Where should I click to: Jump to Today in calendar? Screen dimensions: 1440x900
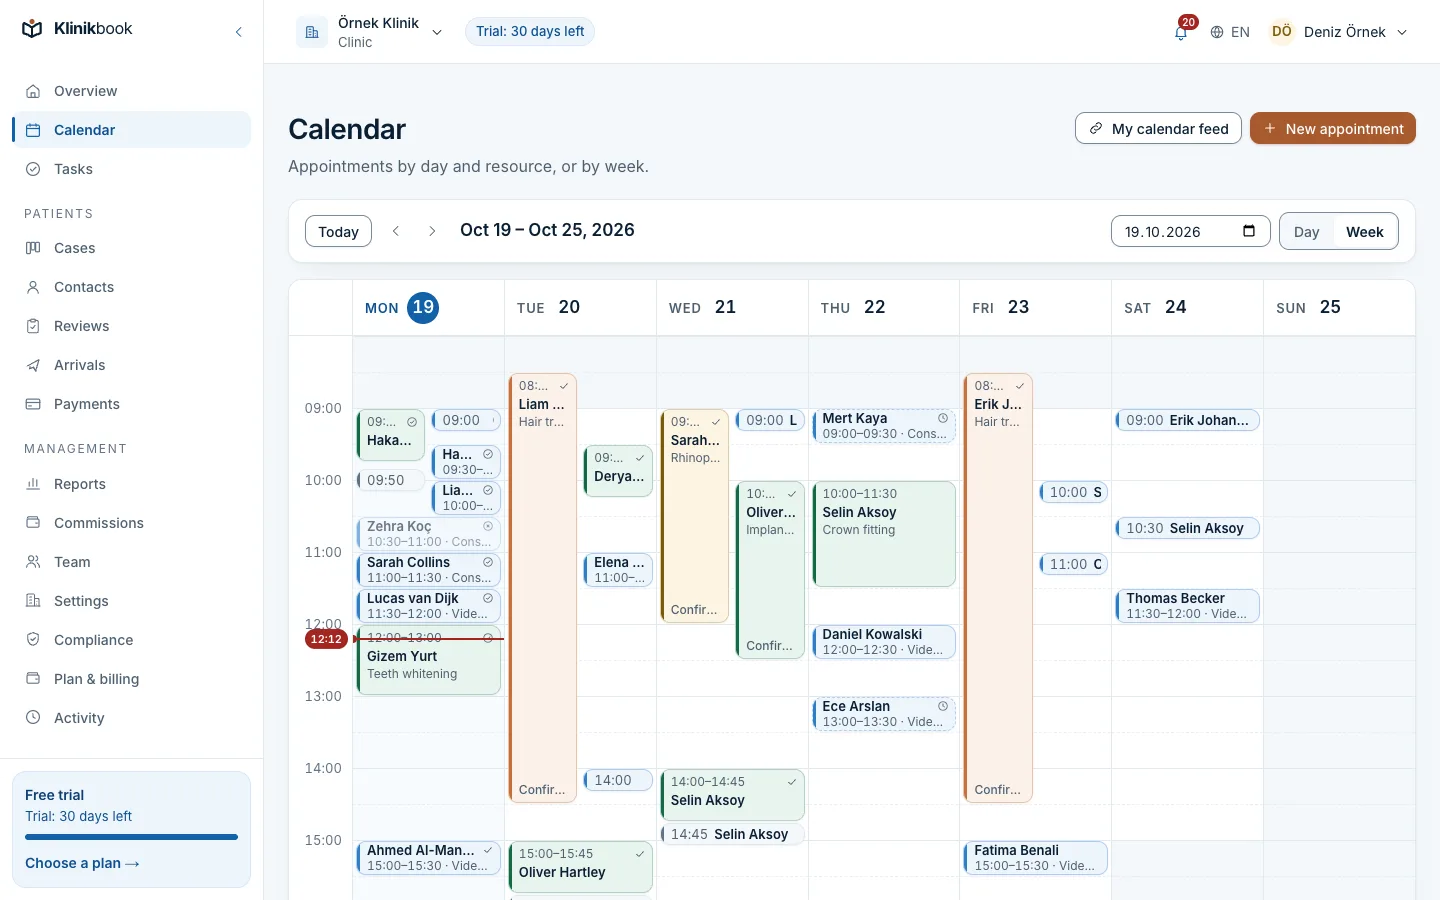(x=338, y=231)
